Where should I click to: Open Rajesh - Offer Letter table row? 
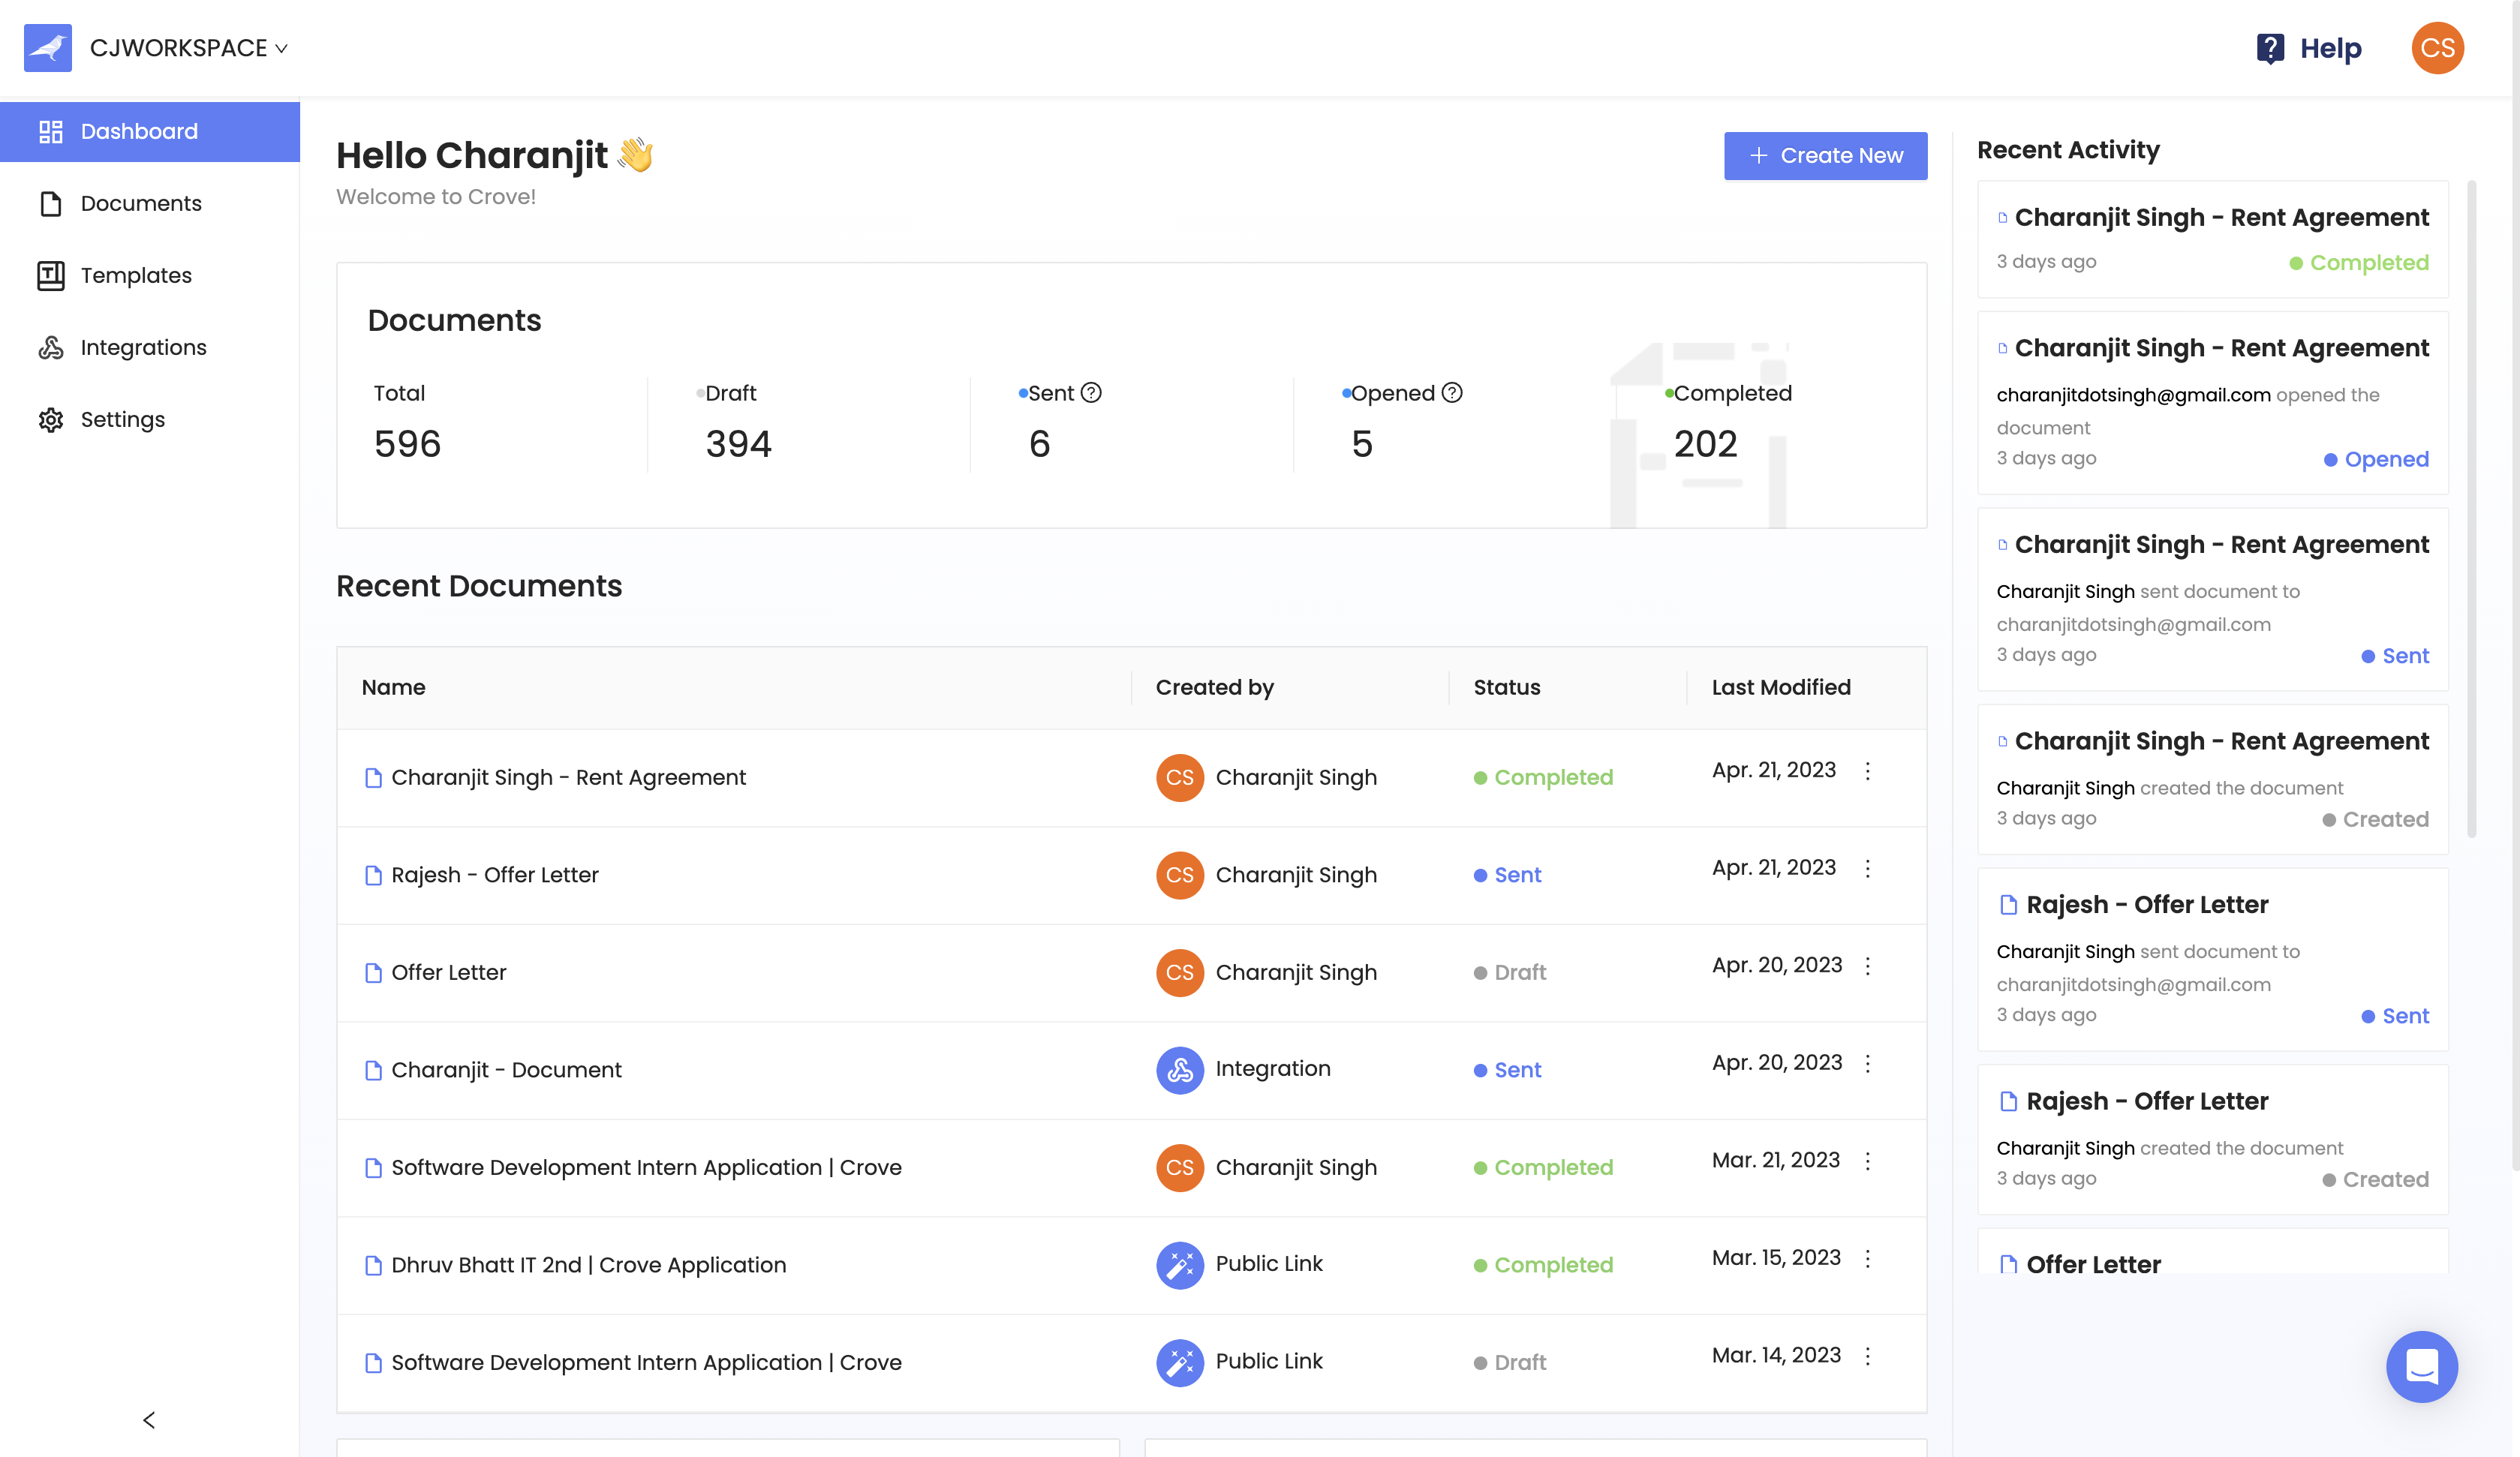click(x=1131, y=875)
